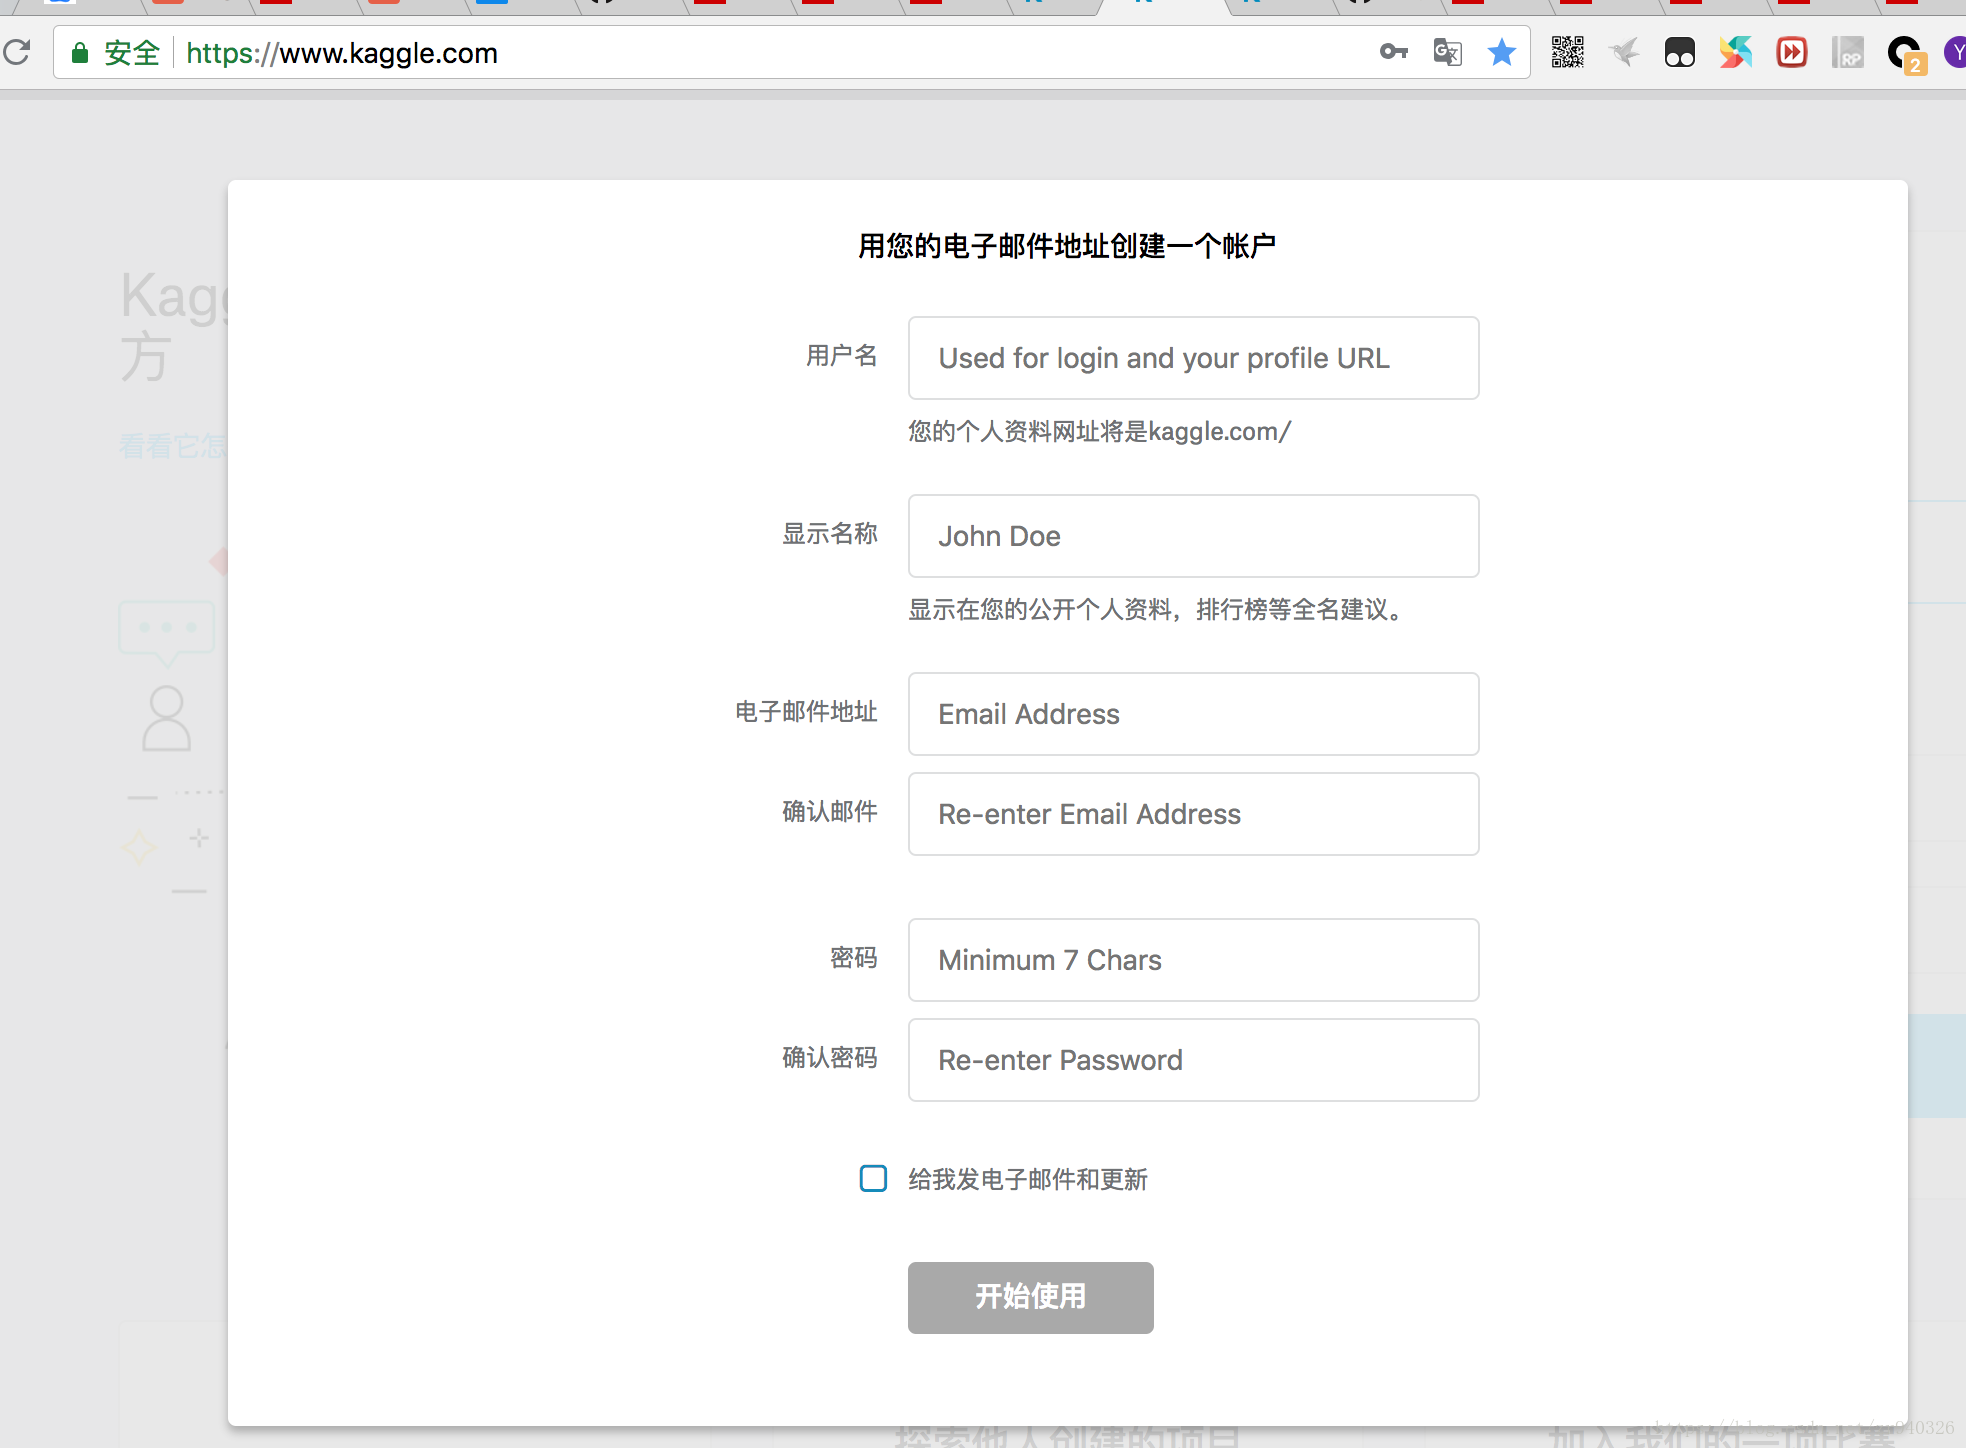1966x1448 pixels.
Task: Click the John Doe display name field
Action: click(1193, 536)
